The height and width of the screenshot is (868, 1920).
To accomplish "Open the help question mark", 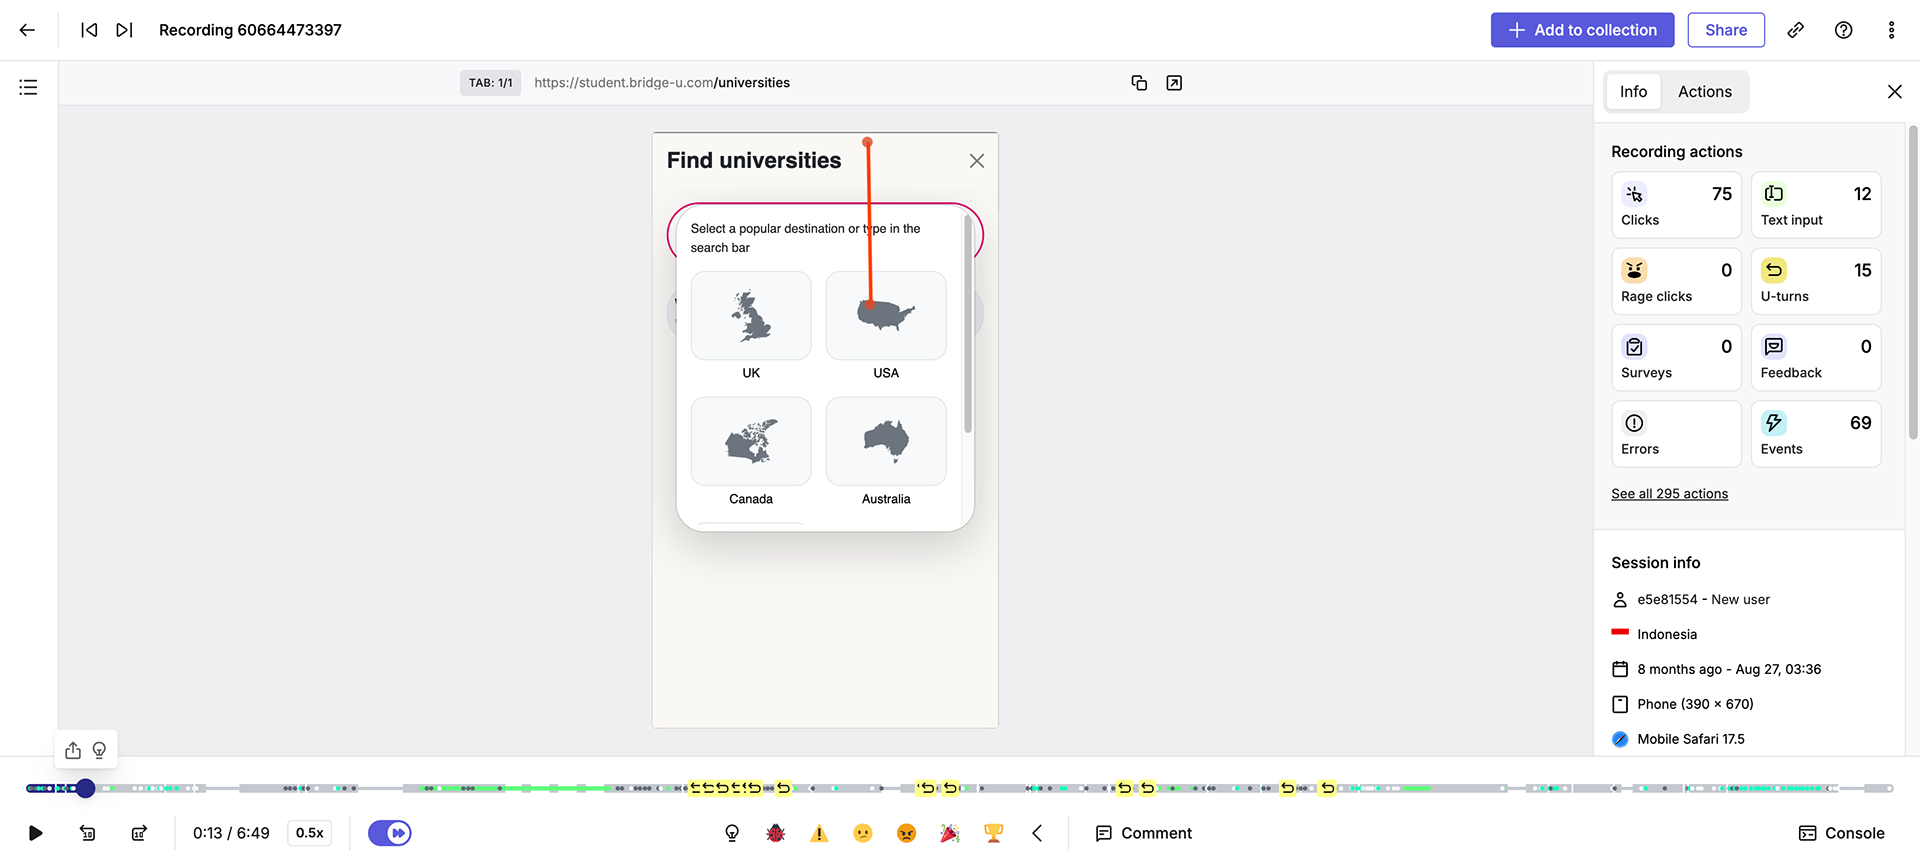I will (1843, 30).
